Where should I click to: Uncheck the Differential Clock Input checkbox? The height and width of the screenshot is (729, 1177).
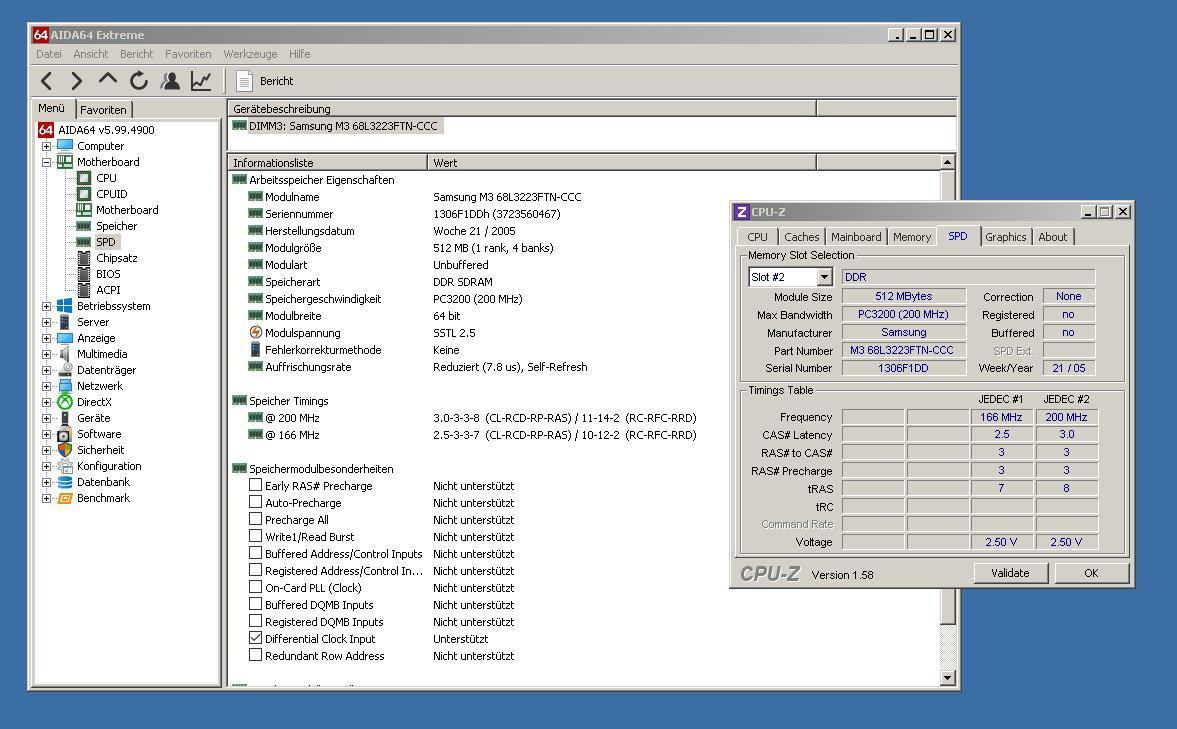255,638
